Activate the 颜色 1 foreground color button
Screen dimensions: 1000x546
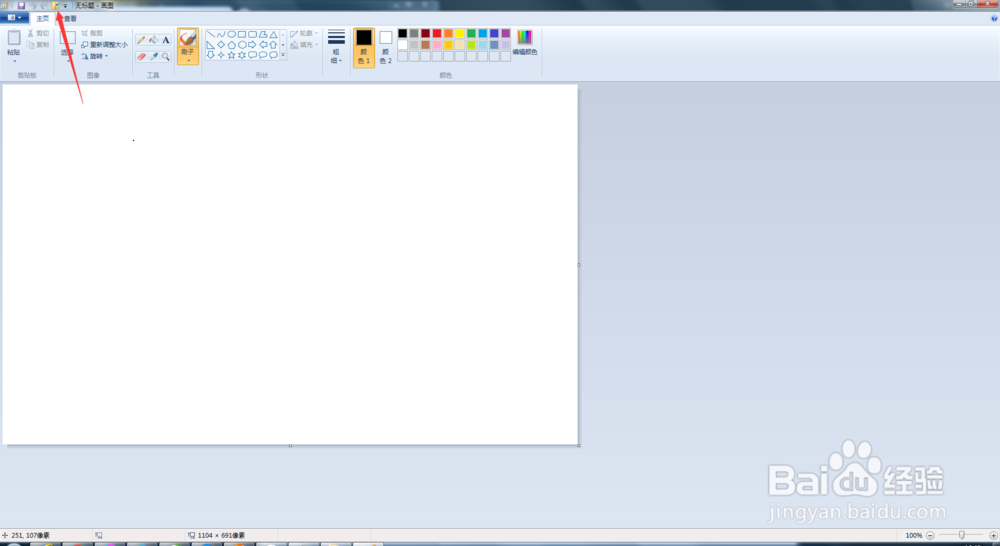[364, 47]
